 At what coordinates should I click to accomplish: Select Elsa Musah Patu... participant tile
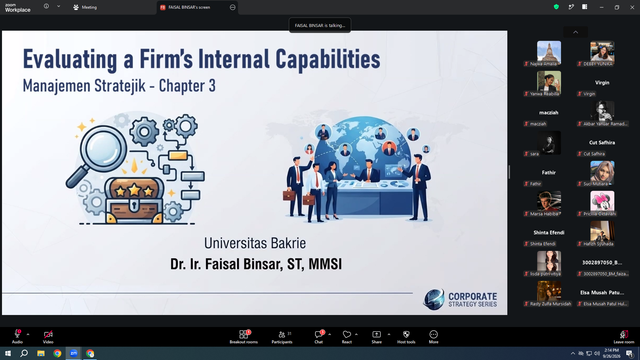pos(602,293)
